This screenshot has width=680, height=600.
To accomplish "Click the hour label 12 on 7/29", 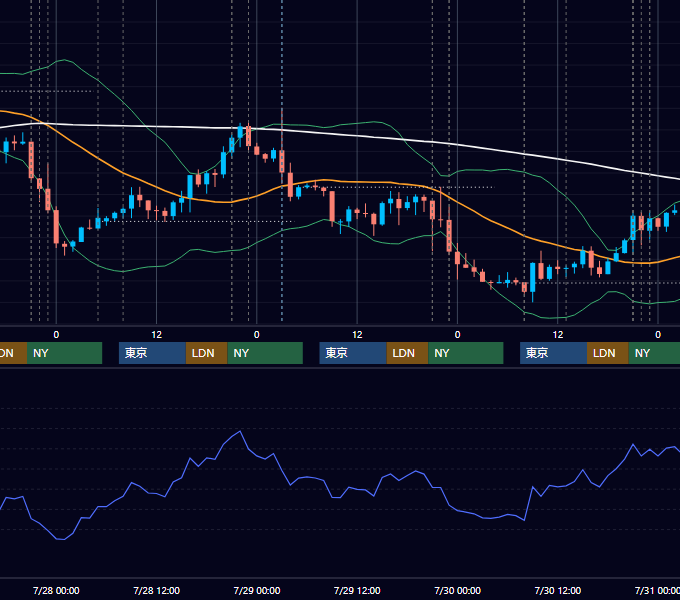I will pyautogui.click(x=357, y=335).
